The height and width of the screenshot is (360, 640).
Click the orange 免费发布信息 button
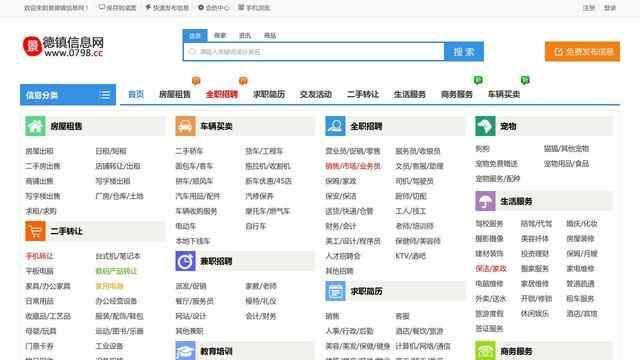coord(582,51)
